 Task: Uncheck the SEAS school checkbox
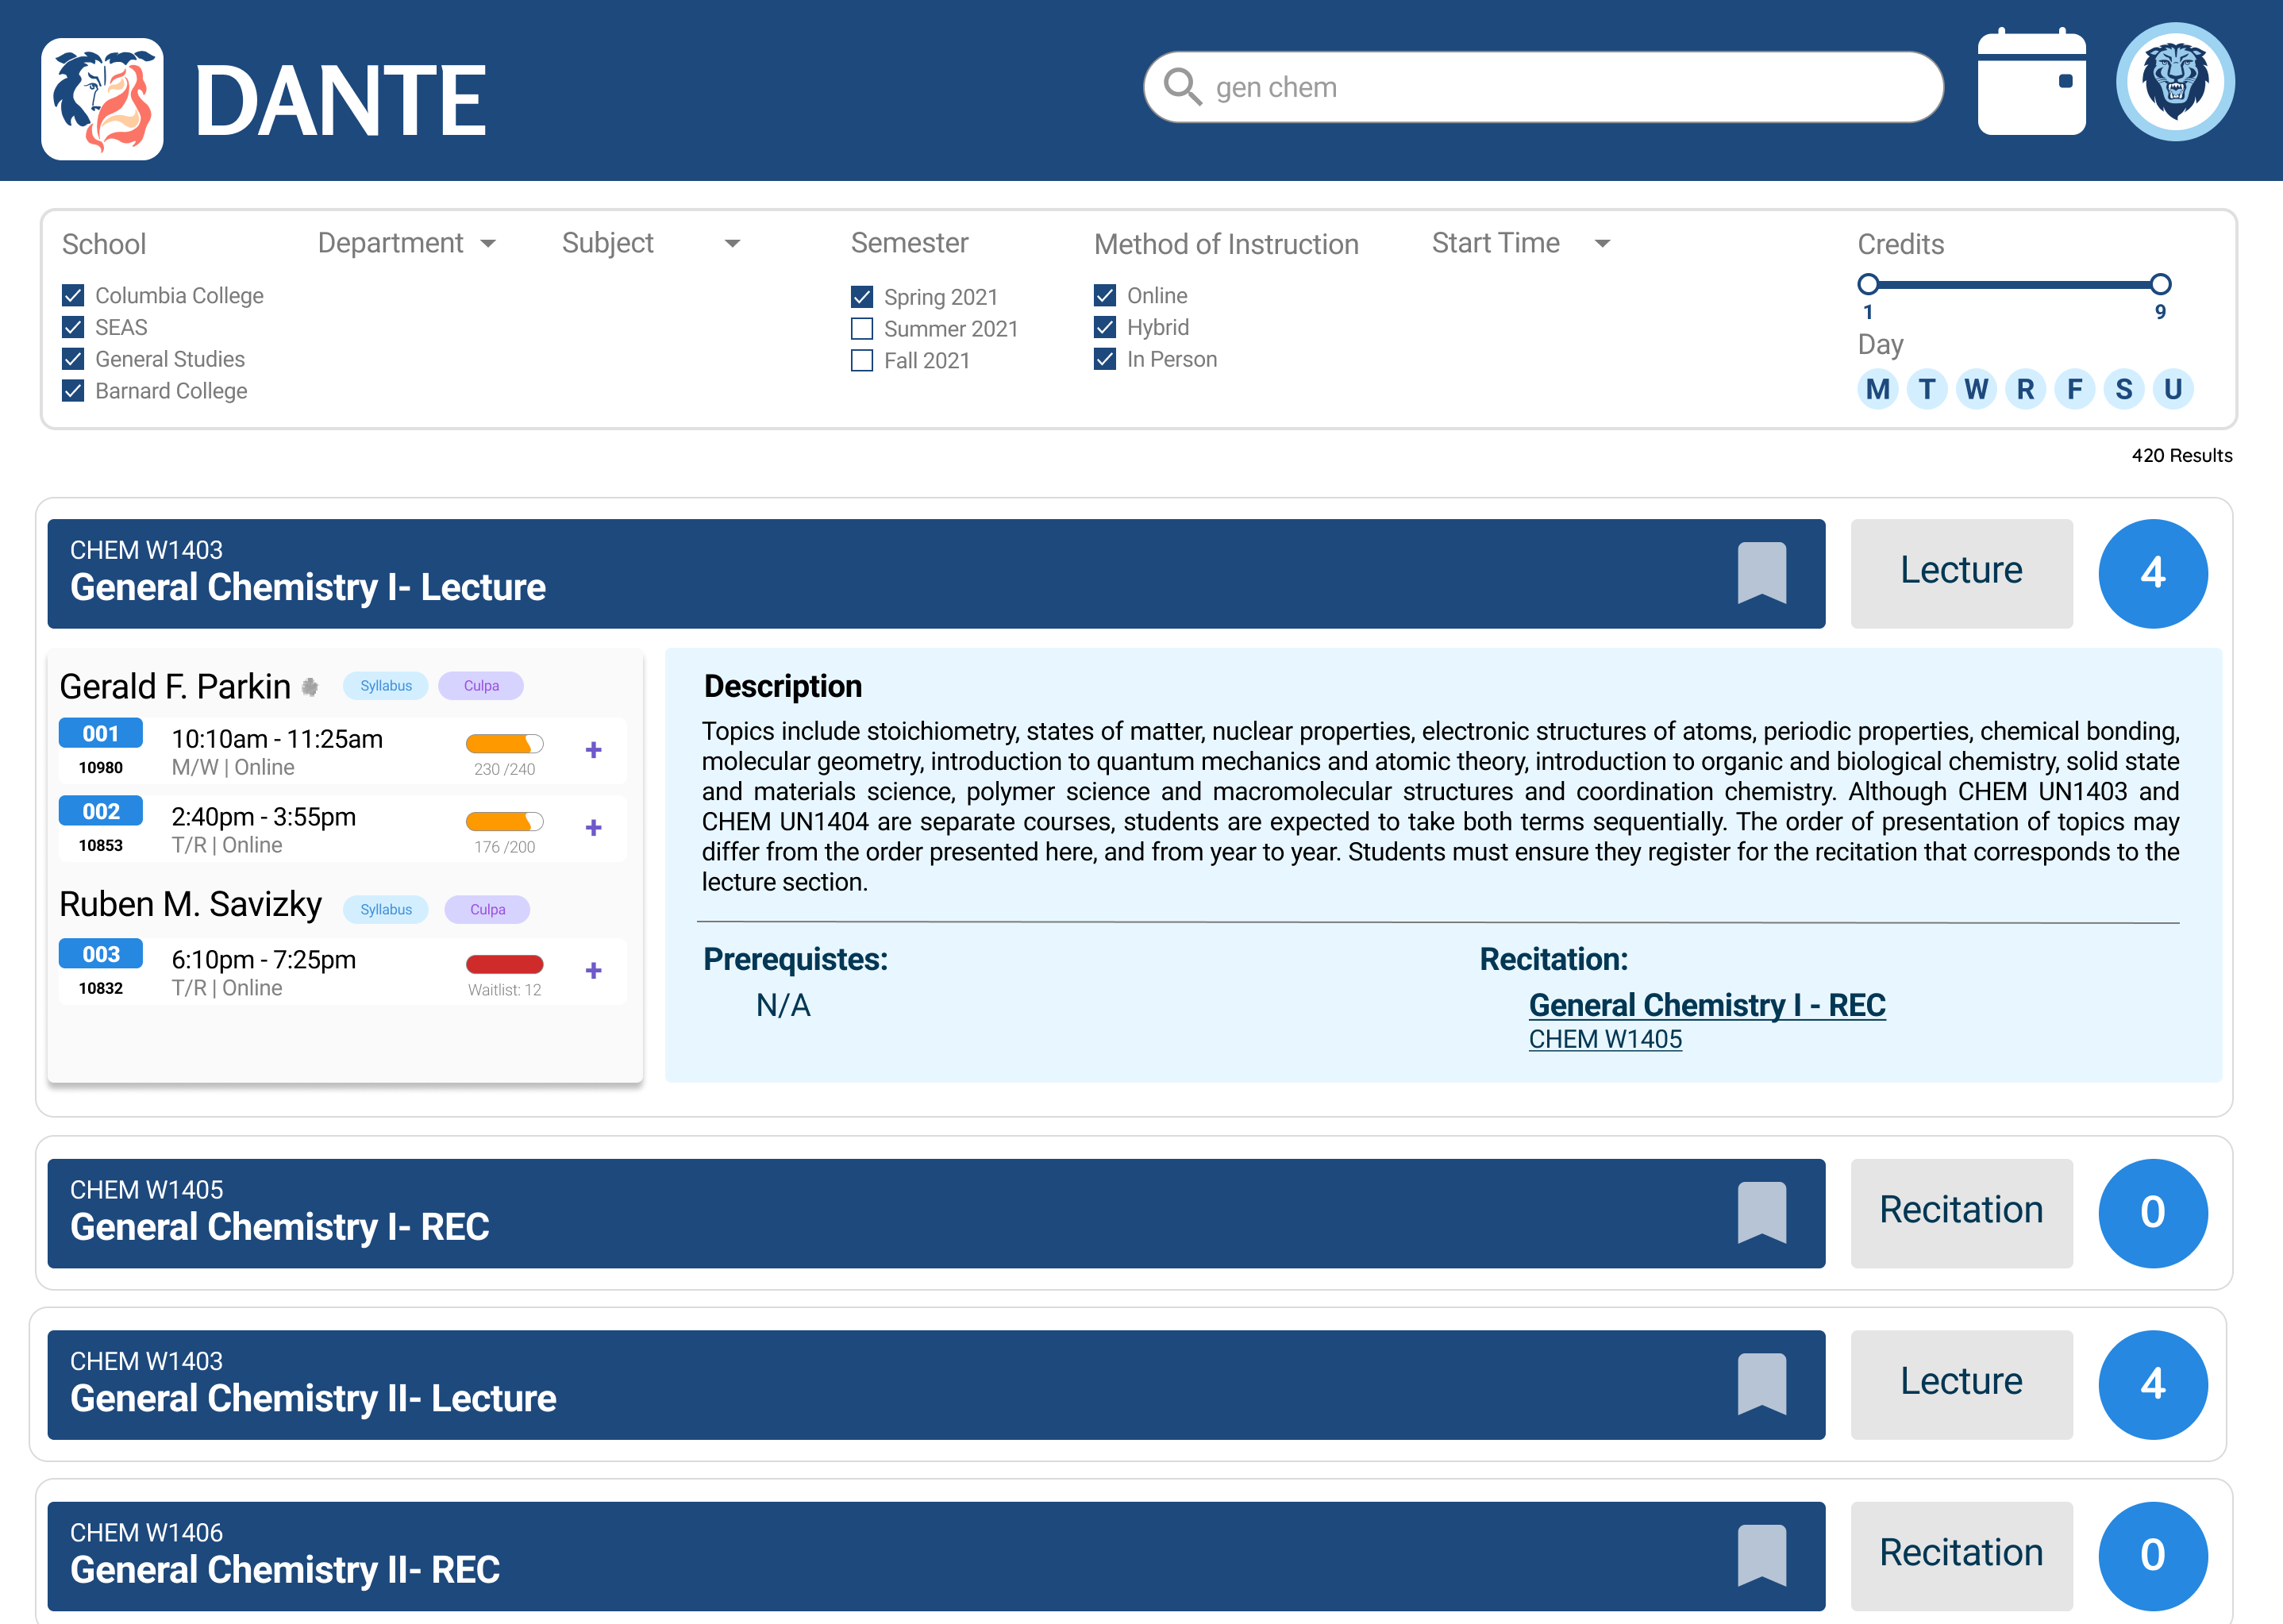tap(73, 327)
